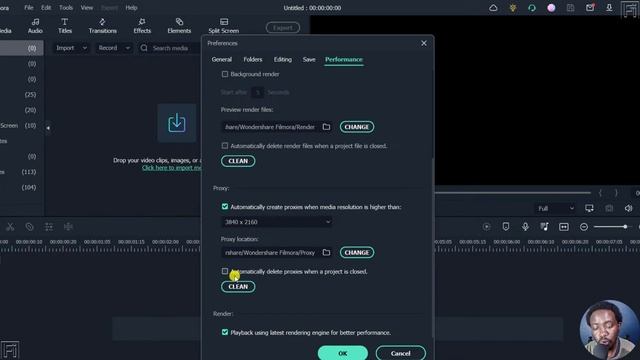Image resolution: width=640 pixels, height=360 pixels.
Task: Click the 'Click here to import media' link
Action: (x=172, y=168)
